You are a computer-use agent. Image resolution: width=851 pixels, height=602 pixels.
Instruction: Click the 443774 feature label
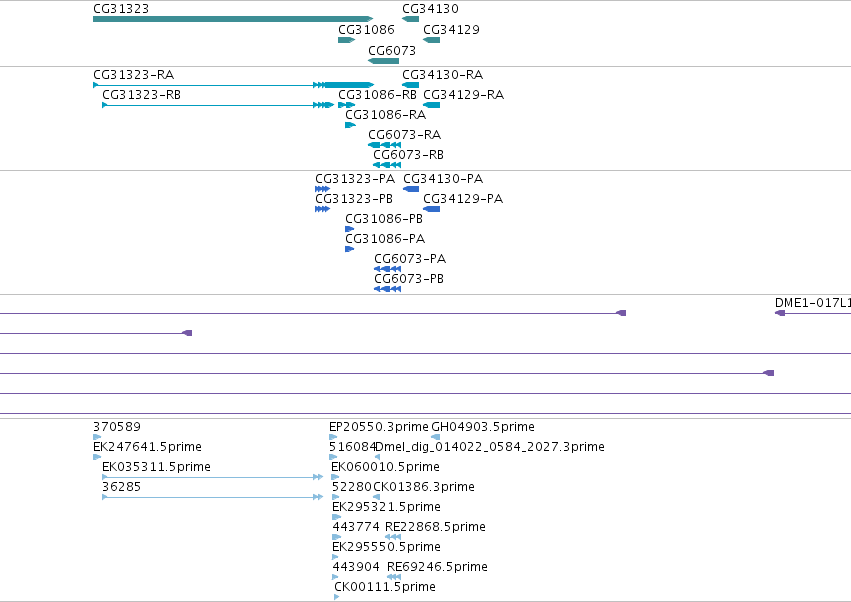point(356,527)
